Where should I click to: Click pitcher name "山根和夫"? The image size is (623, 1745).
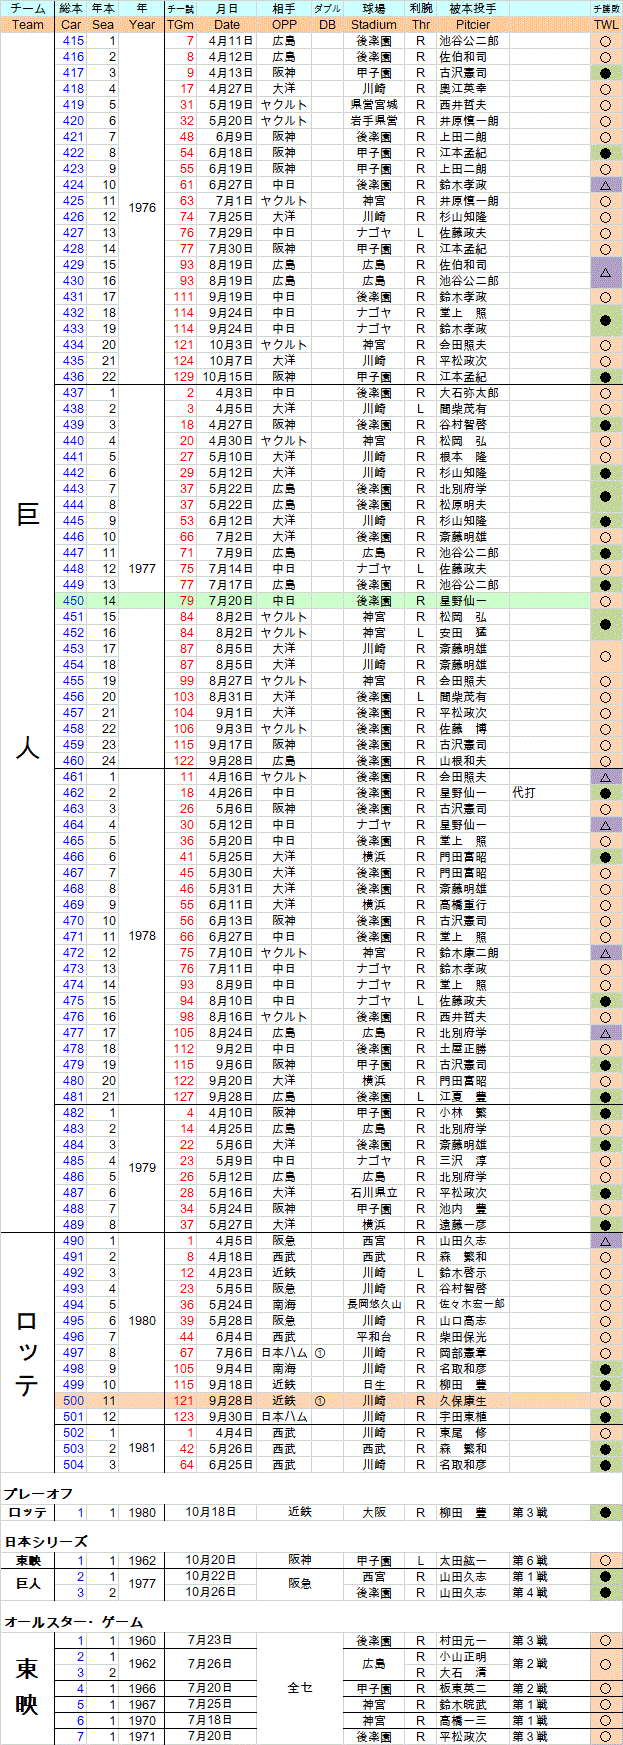(463, 761)
